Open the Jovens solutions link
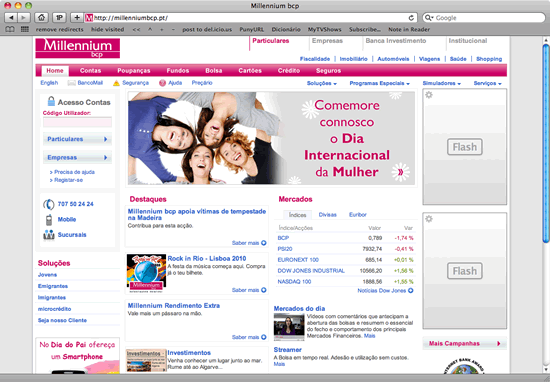This screenshot has height=382, width=550. pyautogui.click(x=47, y=275)
